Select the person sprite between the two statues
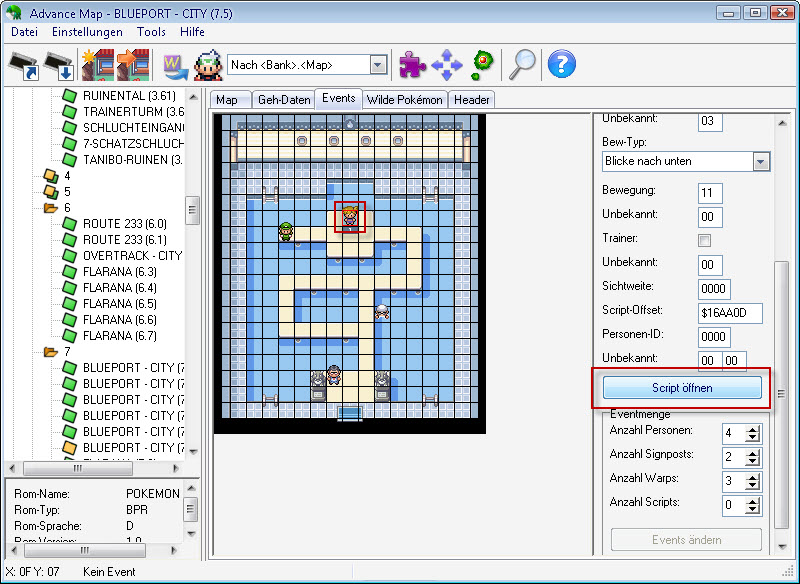Image resolution: width=800 pixels, height=584 pixels. tap(334, 374)
